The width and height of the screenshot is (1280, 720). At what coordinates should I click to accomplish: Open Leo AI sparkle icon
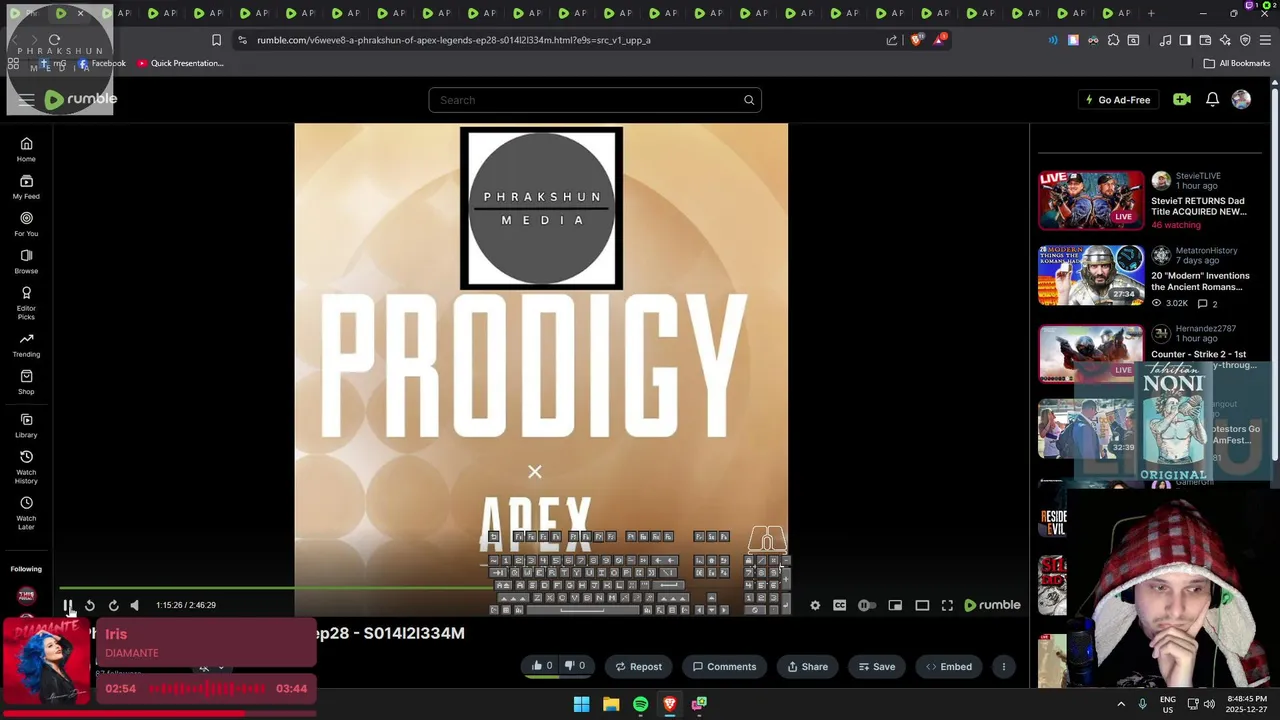coord(1225,40)
